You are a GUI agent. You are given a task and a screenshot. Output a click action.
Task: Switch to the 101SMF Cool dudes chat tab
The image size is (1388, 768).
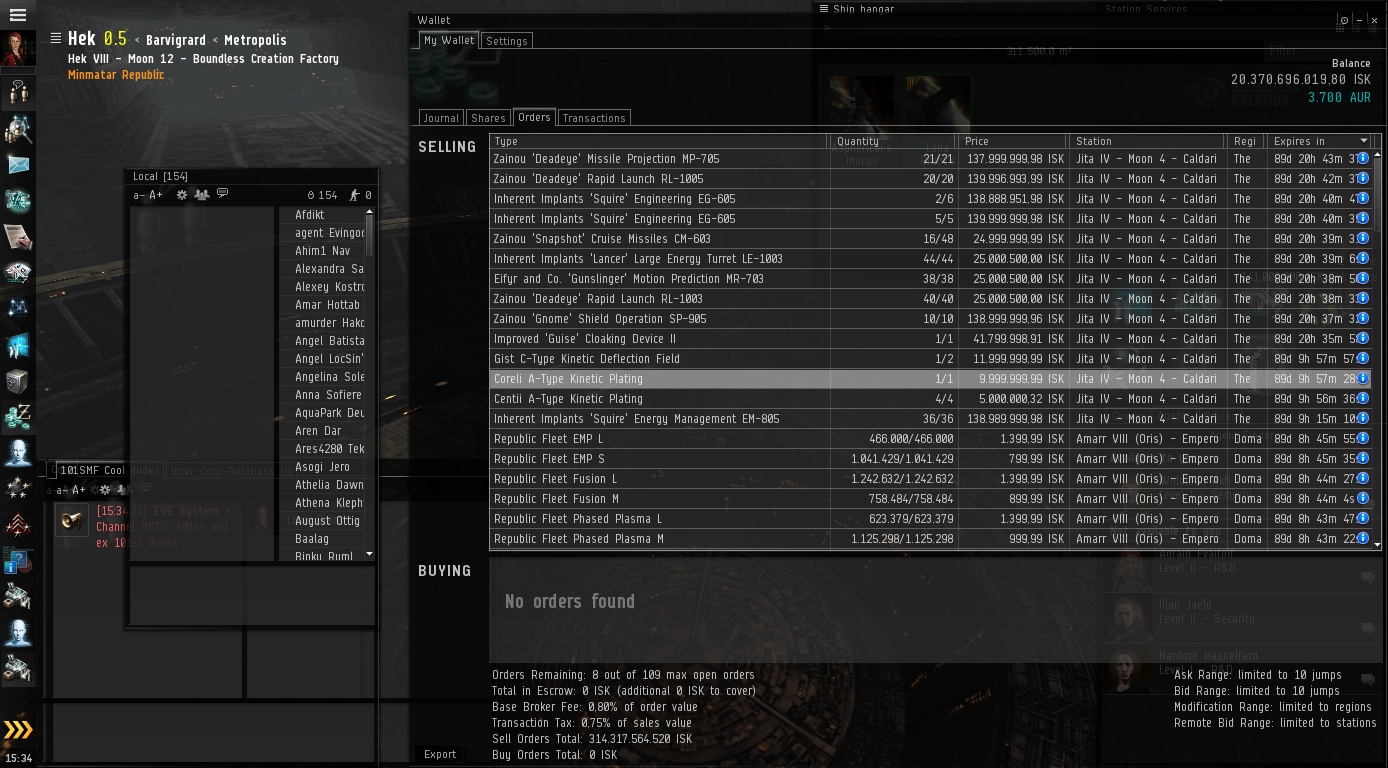pos(108,470)
